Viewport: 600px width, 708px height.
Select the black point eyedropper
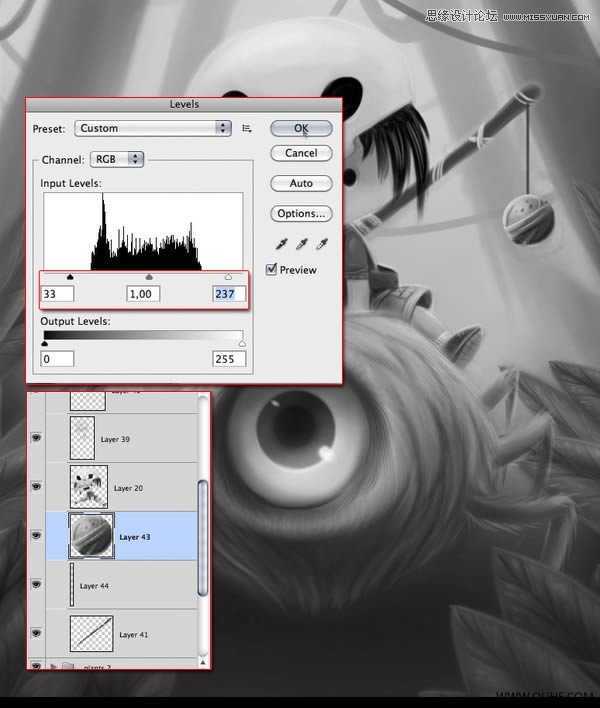pyautogui.click(x=281, y=244)
